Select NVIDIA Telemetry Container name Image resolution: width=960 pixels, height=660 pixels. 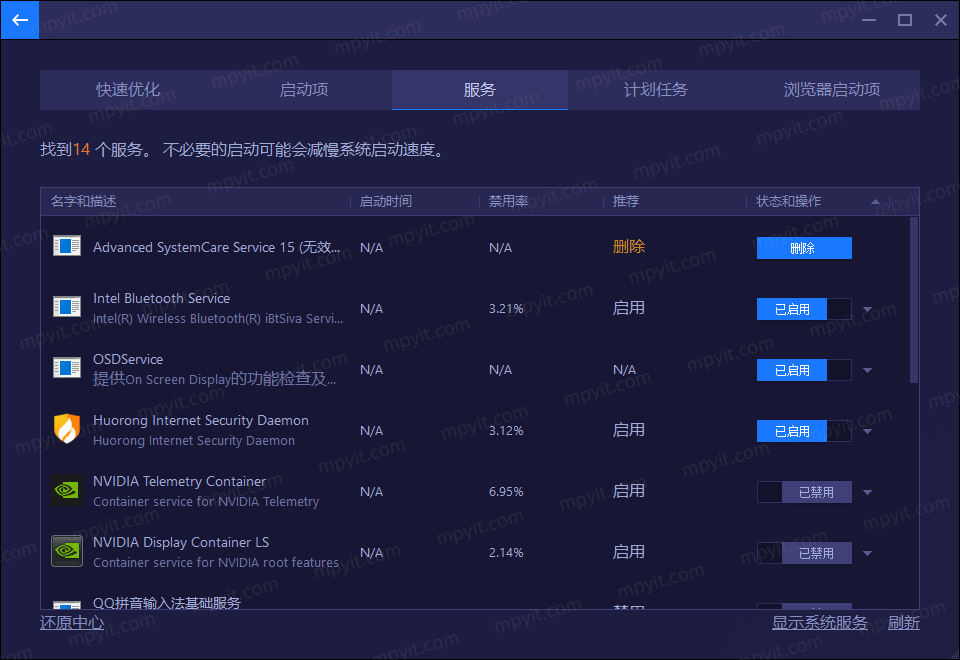coord(179,481)
